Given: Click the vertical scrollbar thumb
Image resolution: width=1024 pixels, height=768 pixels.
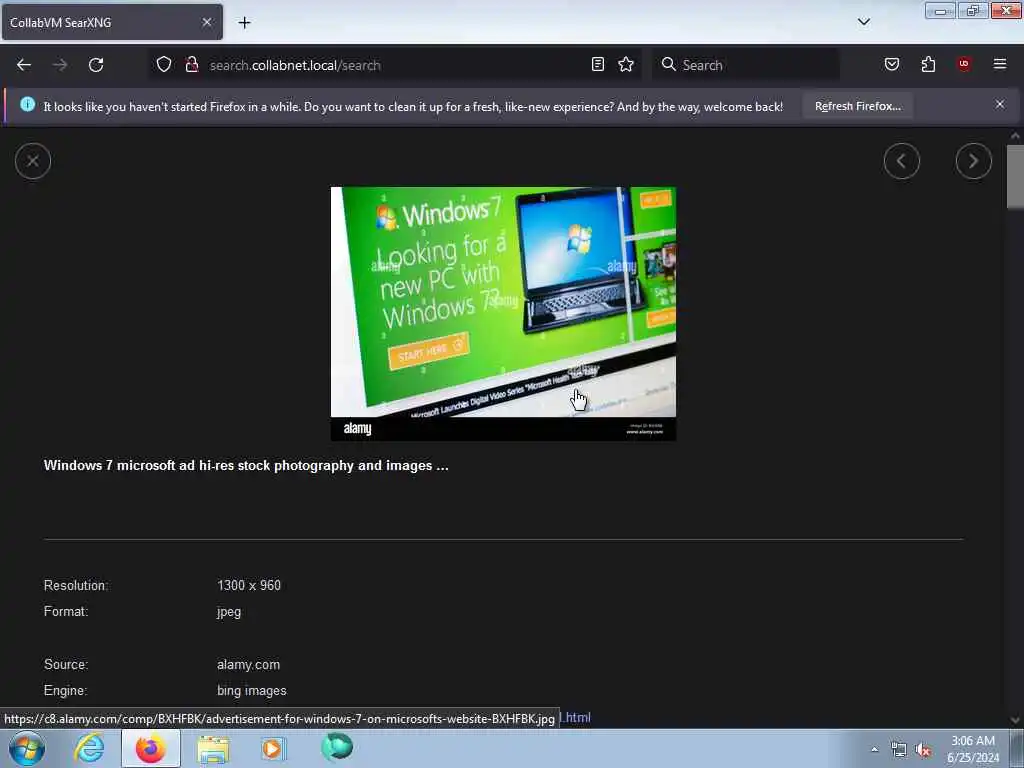Looking at the screenshot, I should point(1015,176).
